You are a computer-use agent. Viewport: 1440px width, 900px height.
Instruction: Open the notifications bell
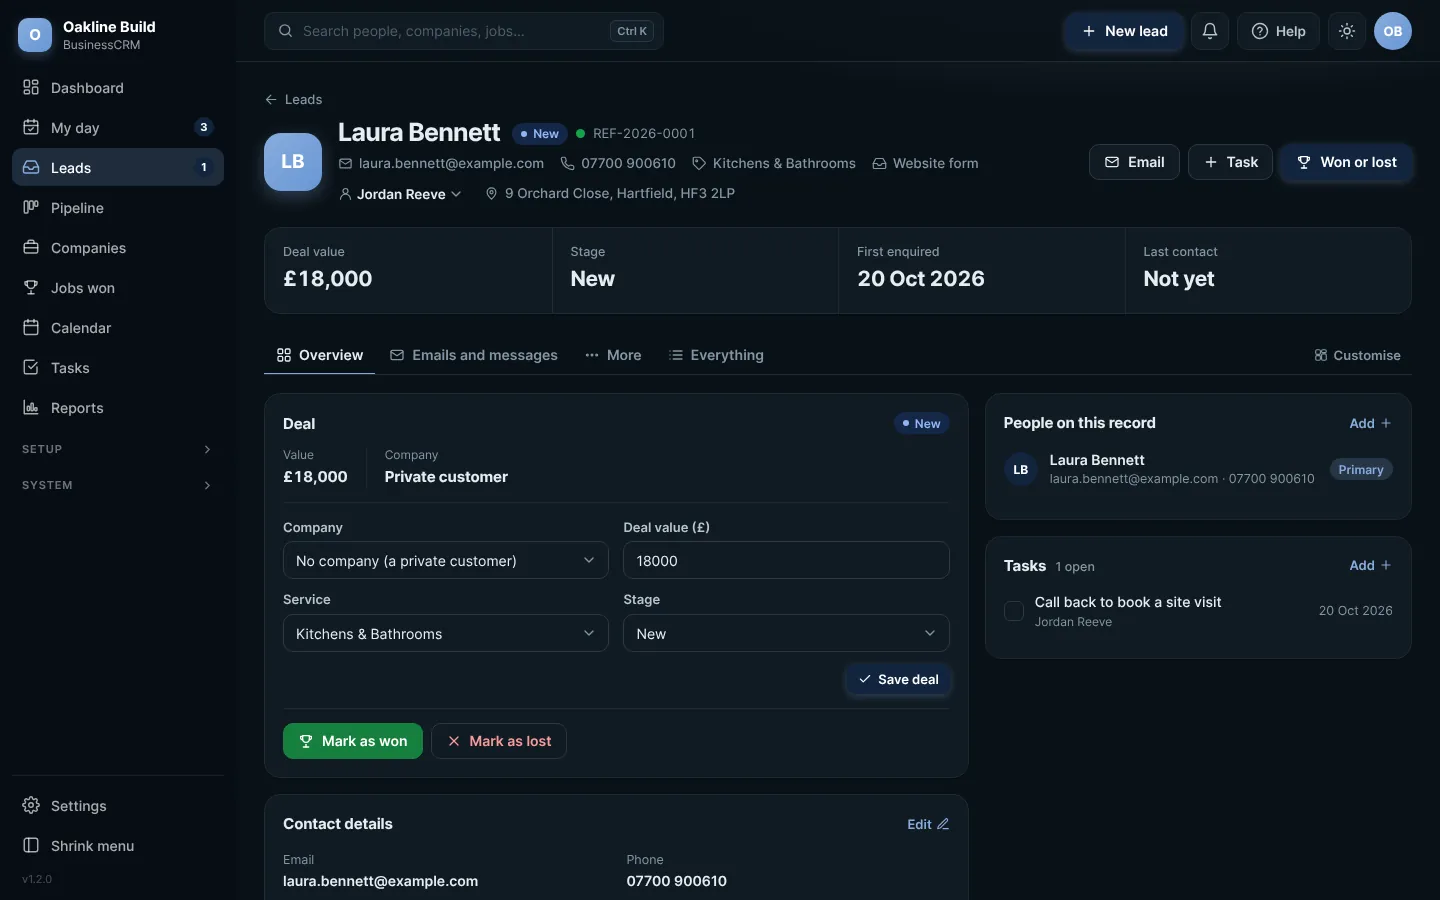point(1209,31)
